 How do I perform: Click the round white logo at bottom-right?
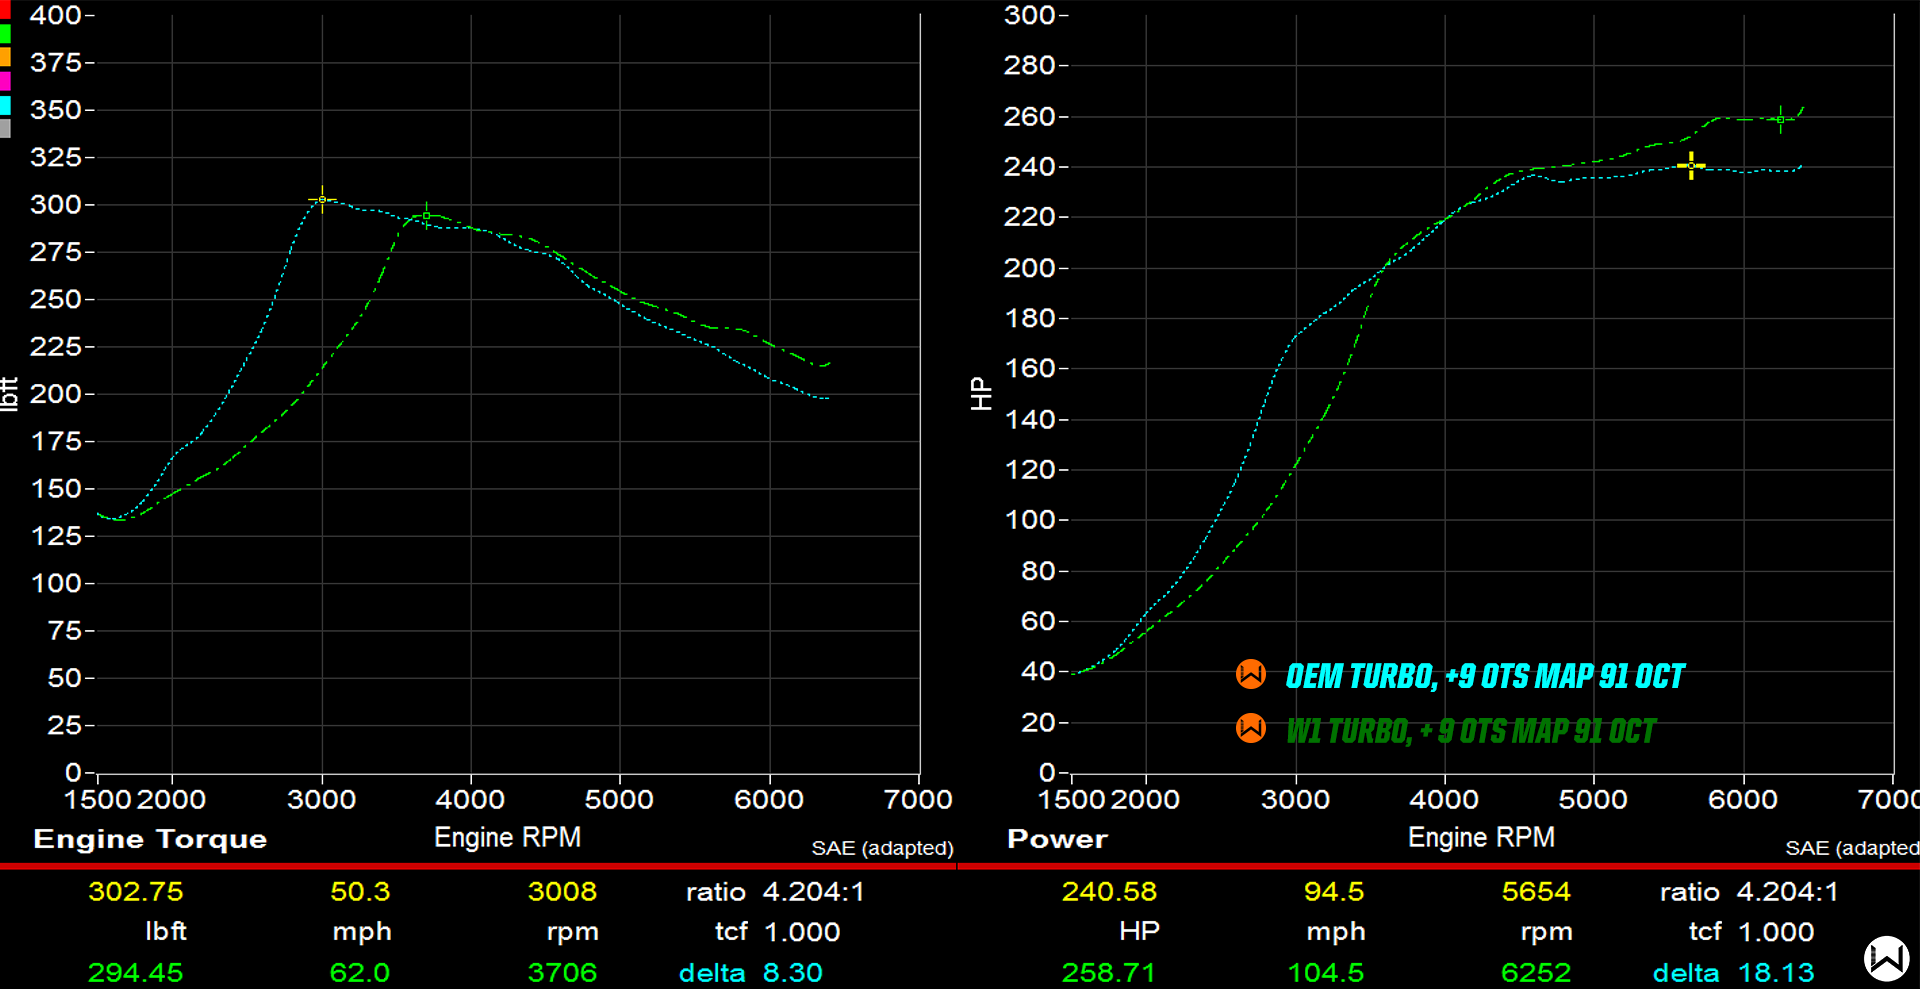pyautogui.click(x=1887, y=958)
